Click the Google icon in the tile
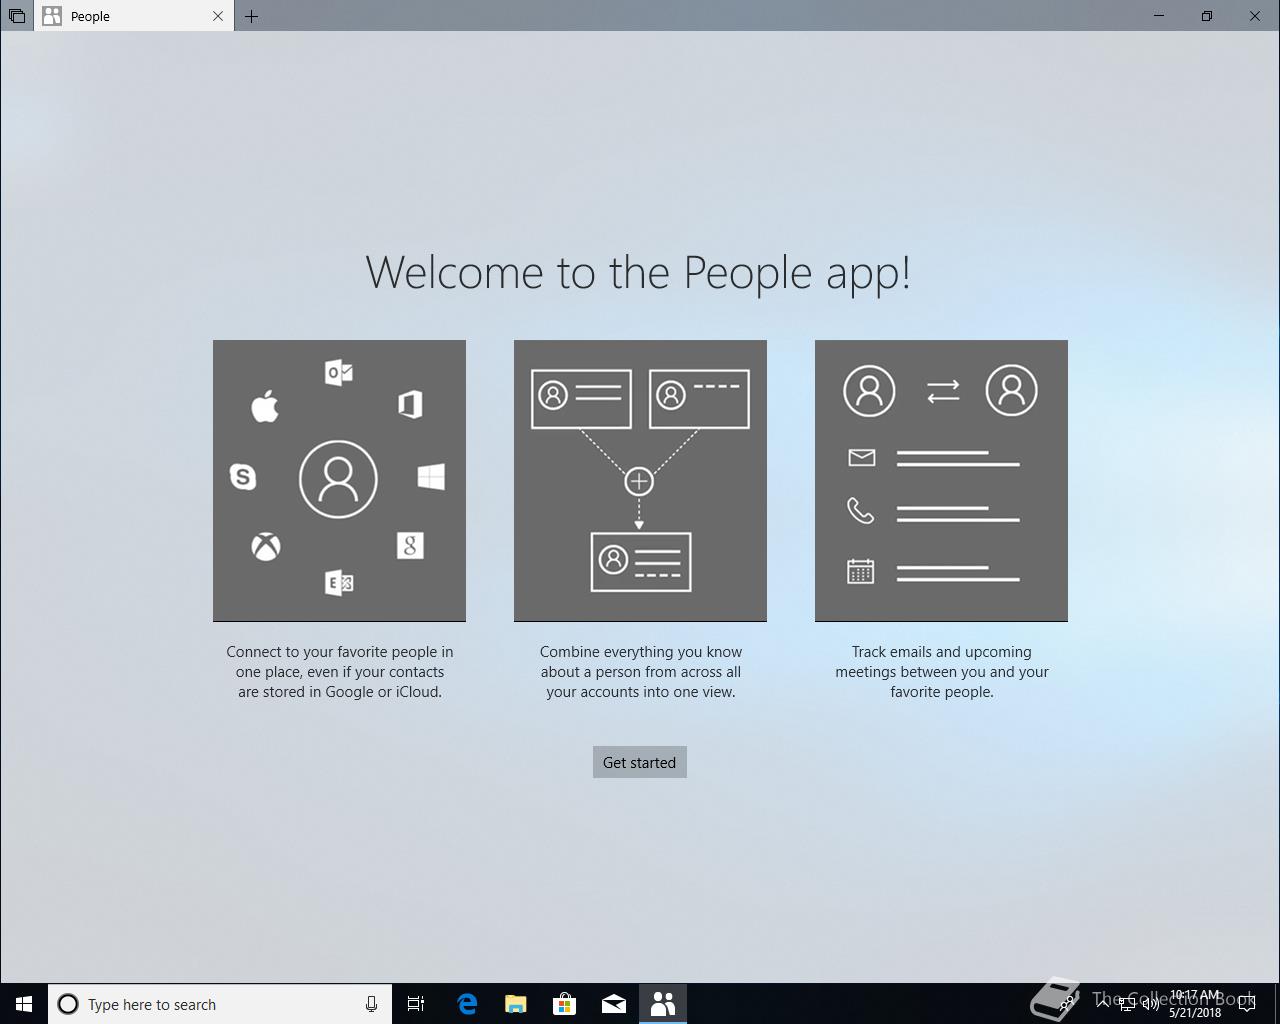The width and height of the screenshot is (1280, 1024). (x=410, y=545)
